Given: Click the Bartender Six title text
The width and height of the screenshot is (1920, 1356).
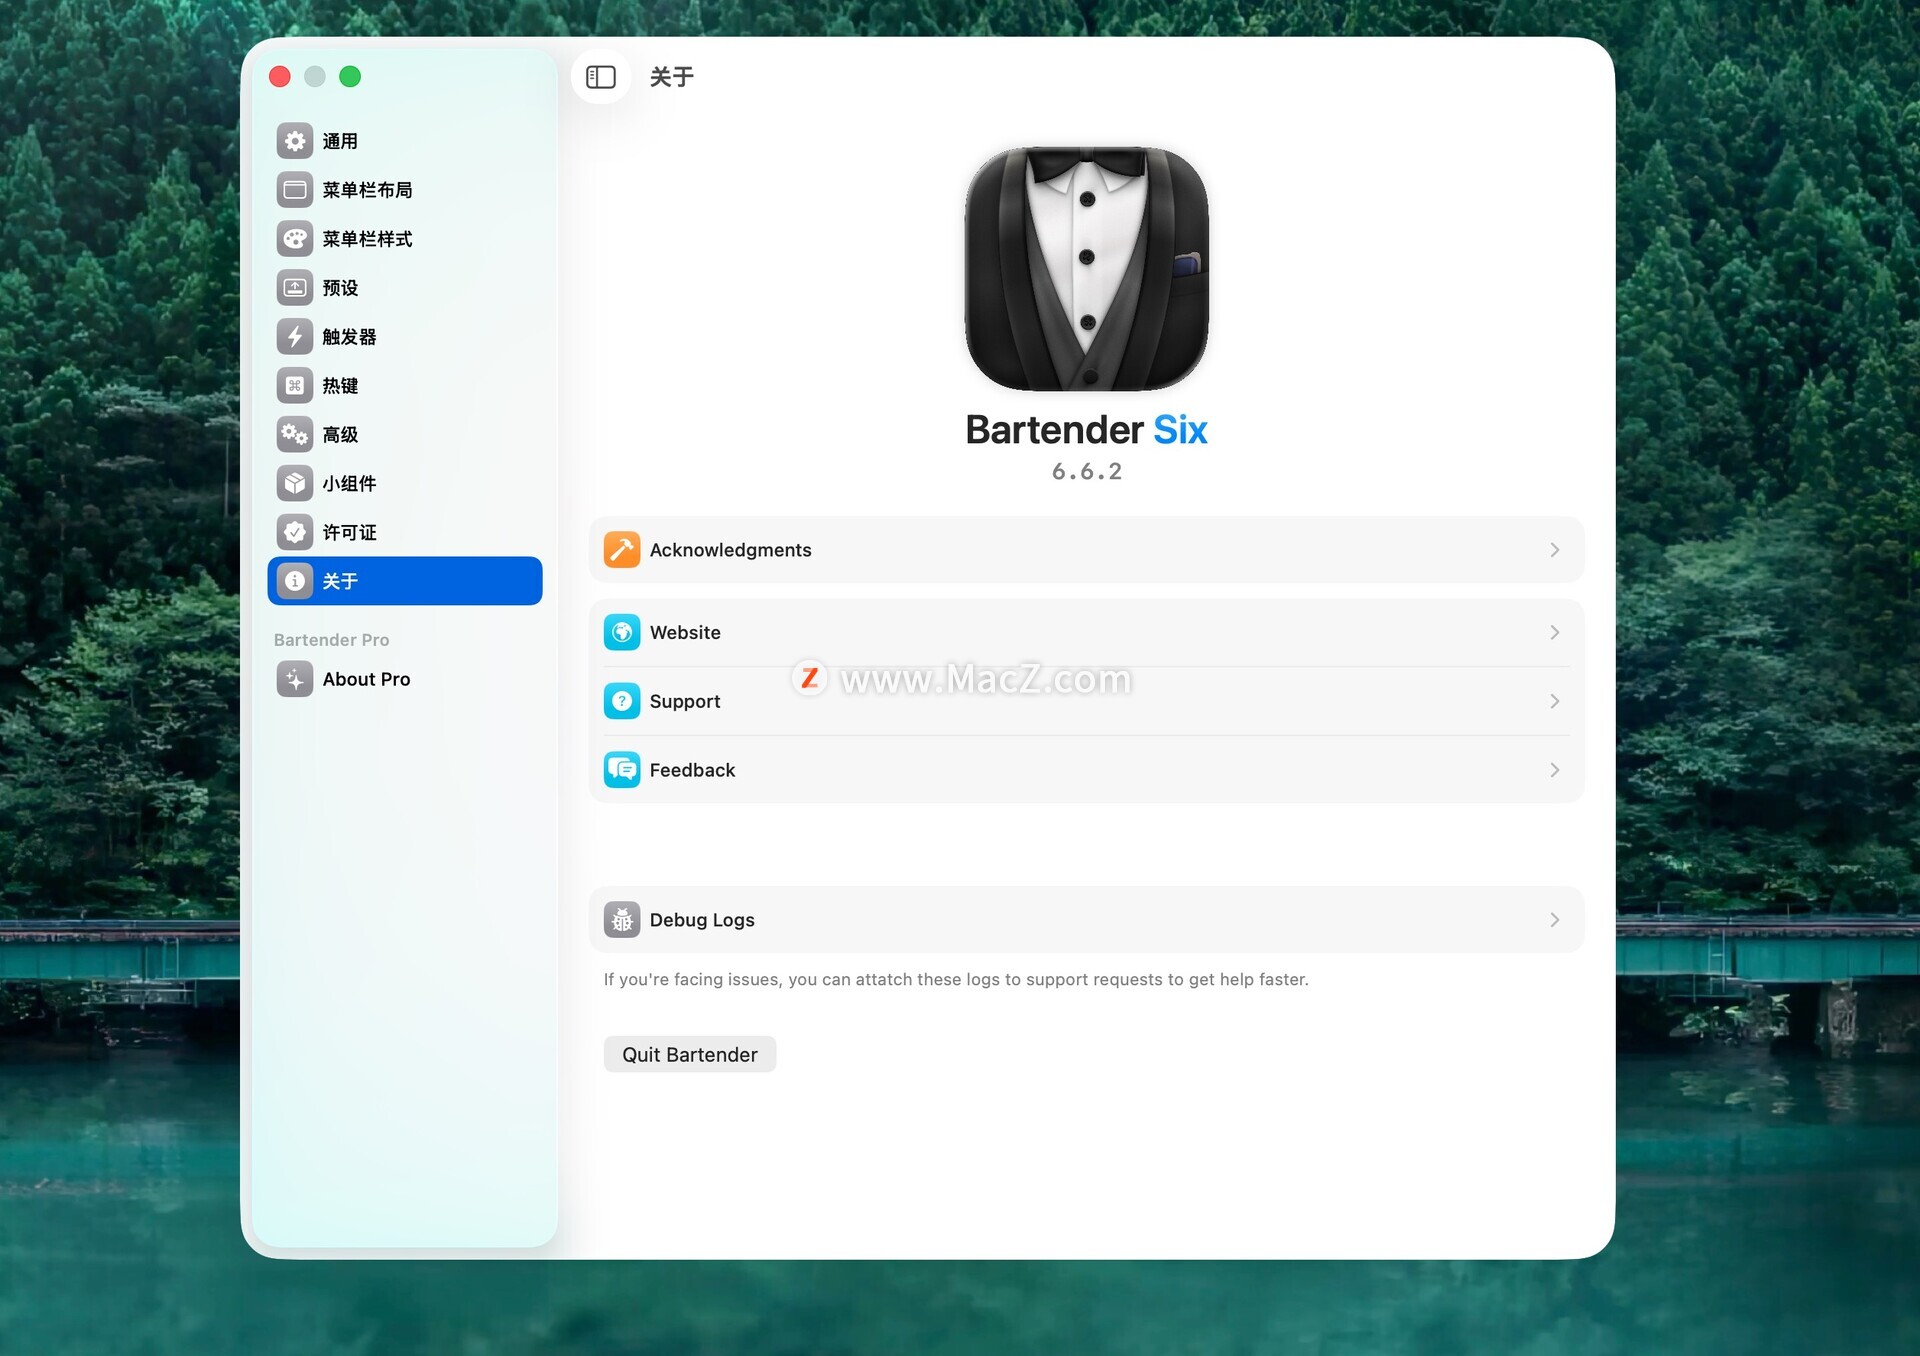Looking at the screenshot, I should (1087, 430).
